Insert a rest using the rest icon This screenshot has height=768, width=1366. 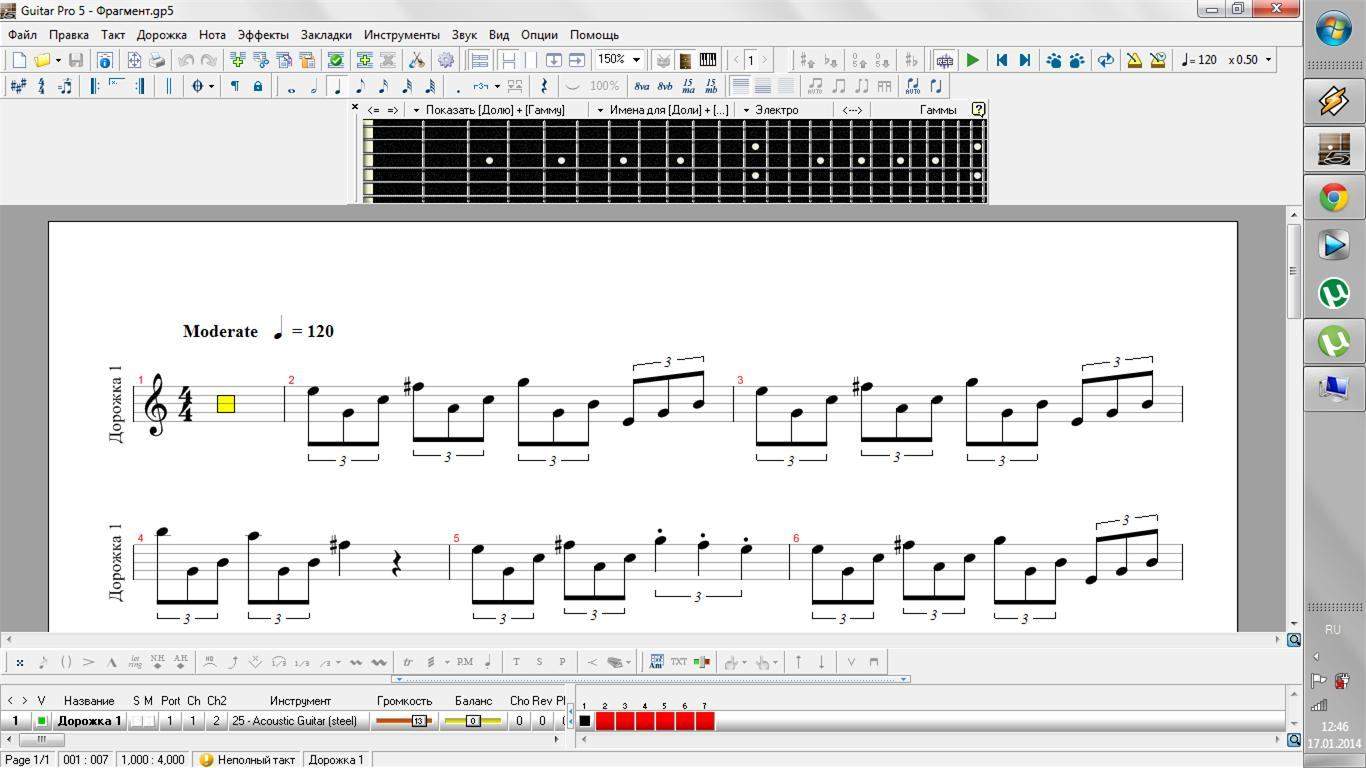pos(543,87)
